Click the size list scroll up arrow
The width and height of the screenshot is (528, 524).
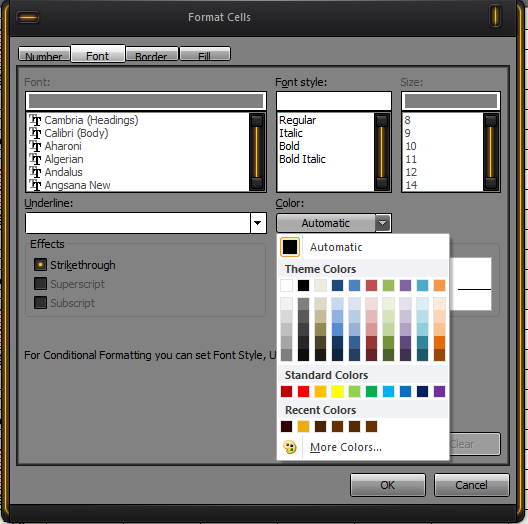pos(491,121)
